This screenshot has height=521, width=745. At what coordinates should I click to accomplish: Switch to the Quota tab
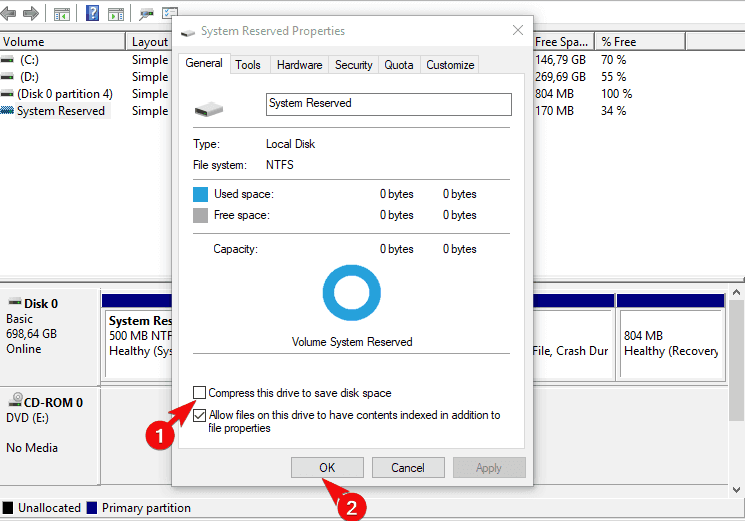point(399,65)
